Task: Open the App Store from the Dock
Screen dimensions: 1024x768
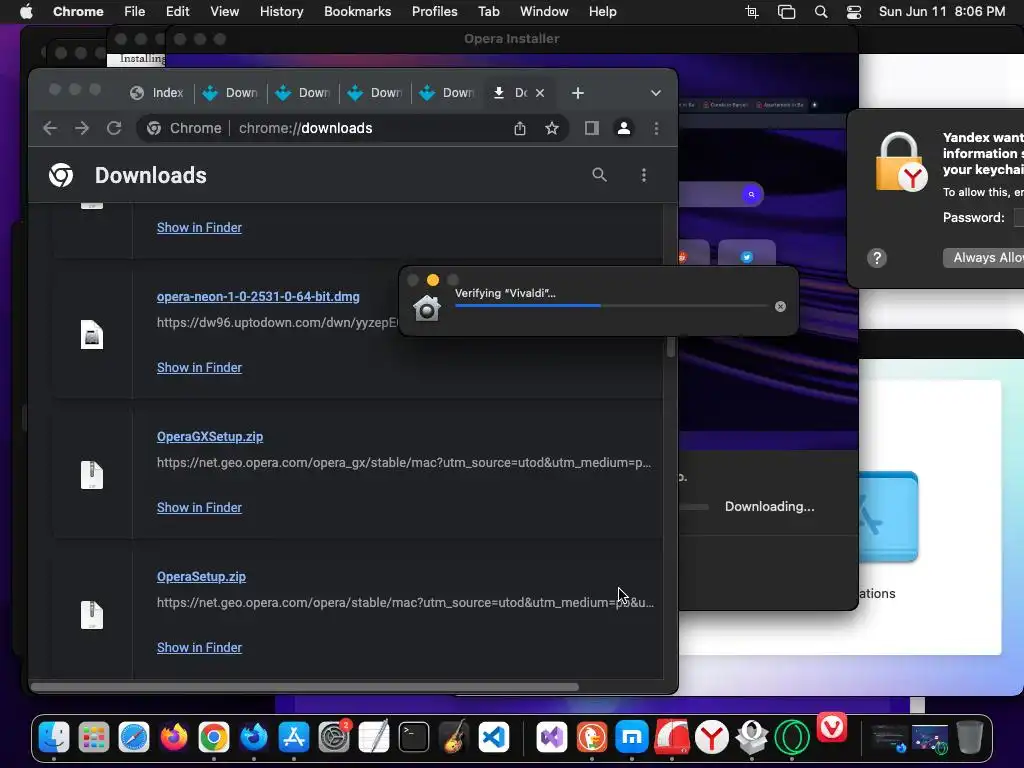Action: tap(294, 737)
